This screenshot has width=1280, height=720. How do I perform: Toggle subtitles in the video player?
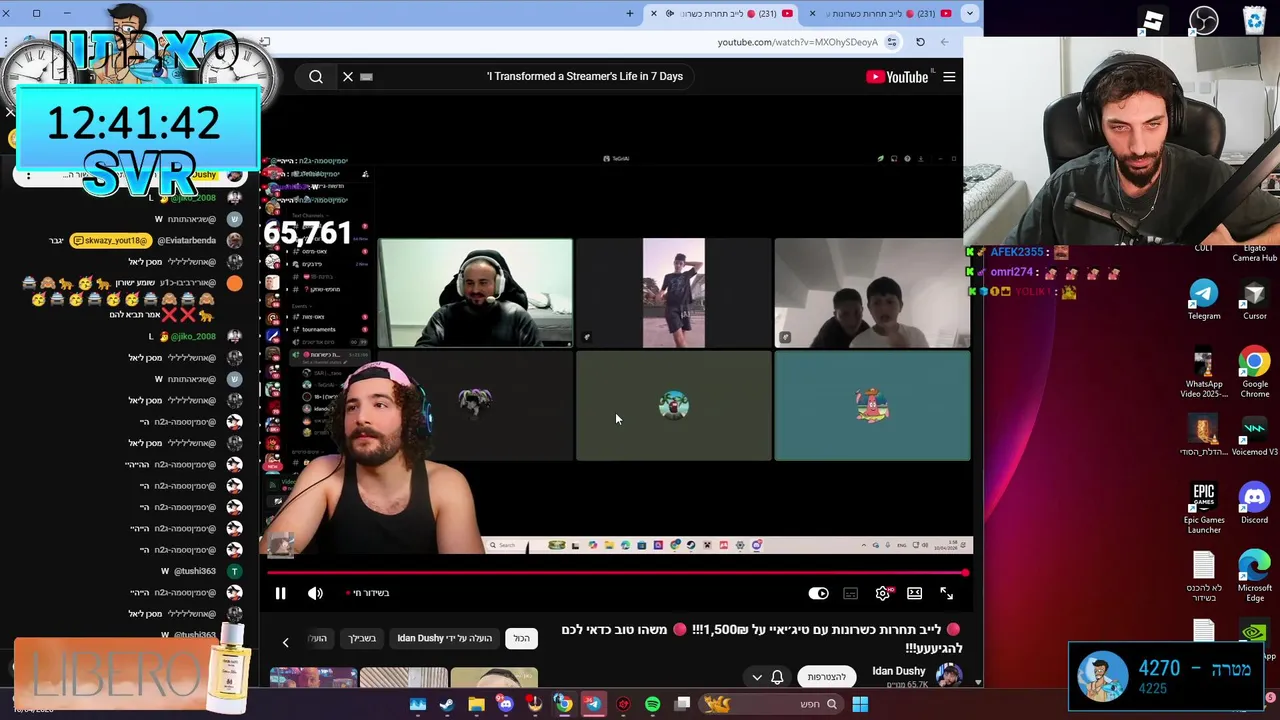click(x=850, y=594)
